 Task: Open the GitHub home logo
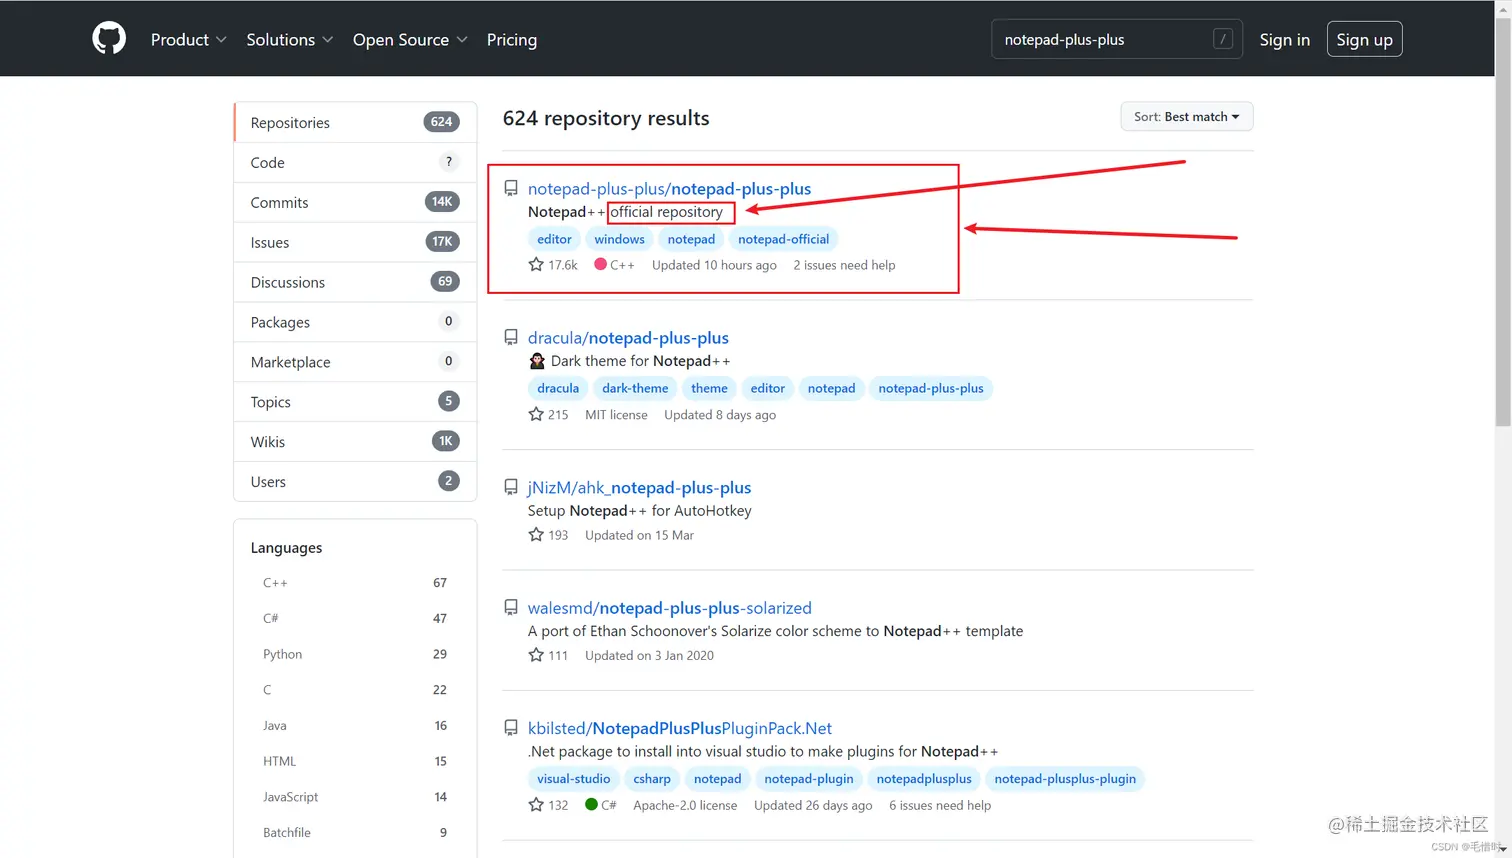[109, 39]
